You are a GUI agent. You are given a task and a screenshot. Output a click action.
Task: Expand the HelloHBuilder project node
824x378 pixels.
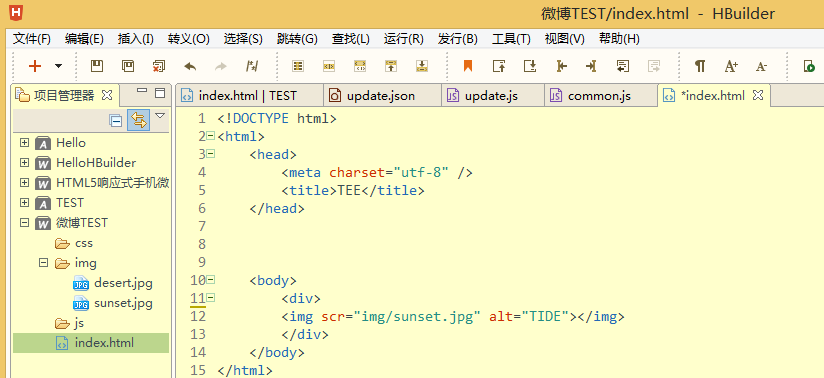24,162
